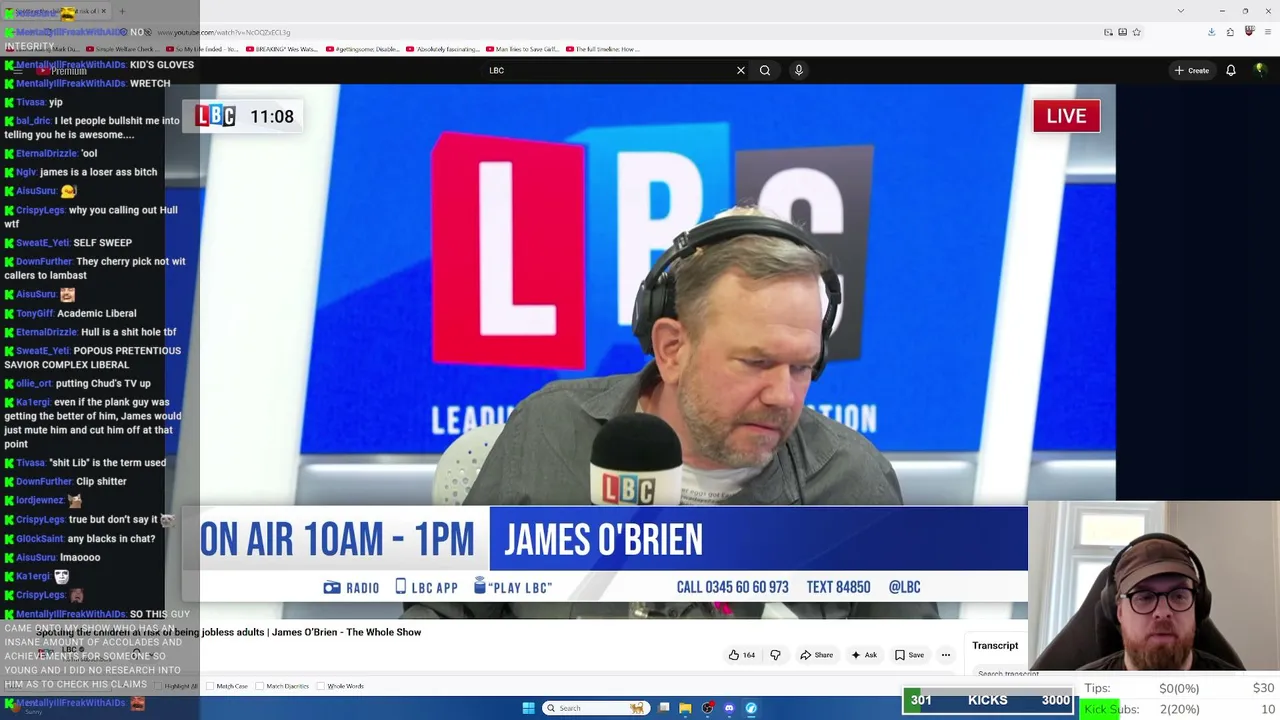Open 'So My Life Ended' bookmark
Viewport: 1280px width, 720px height.
pyautogui.click(x=202, y=49)
